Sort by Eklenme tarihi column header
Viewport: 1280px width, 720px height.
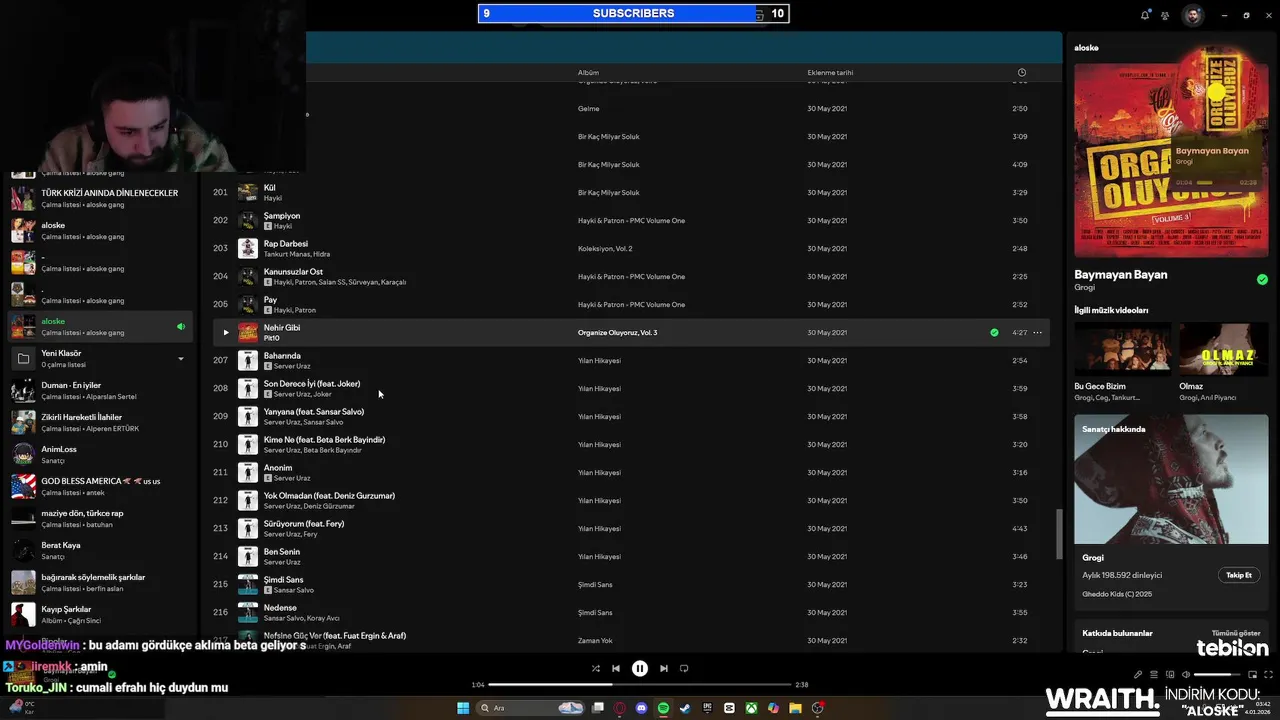(830, 72)
